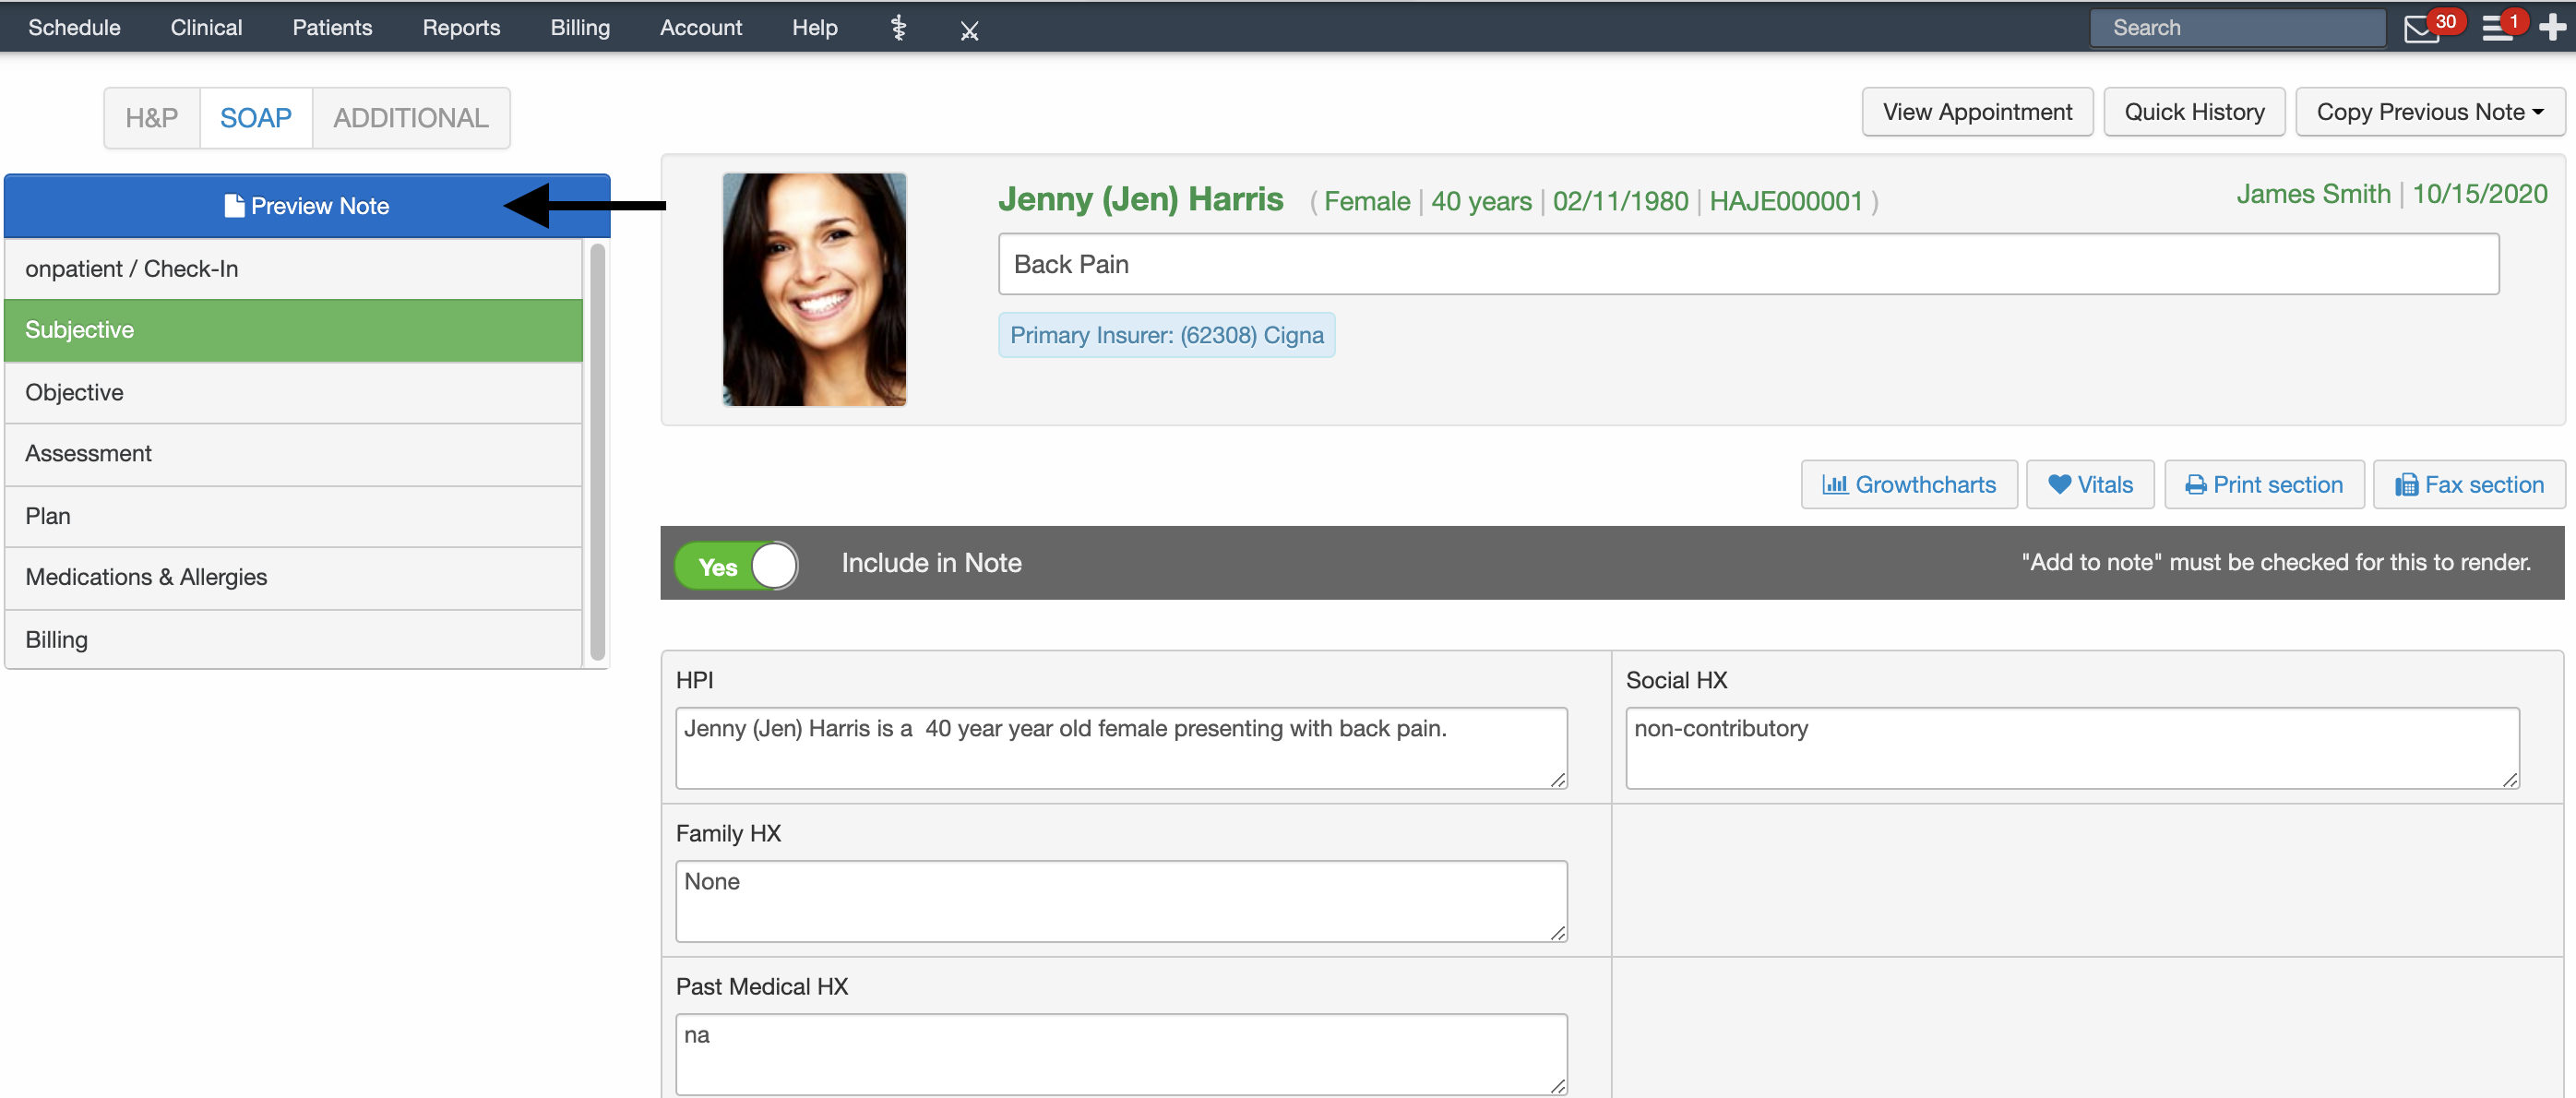Click the HPI text area
Image resolution: width=2576 pixels, height=1098 pixels.
pos(1121,748)
